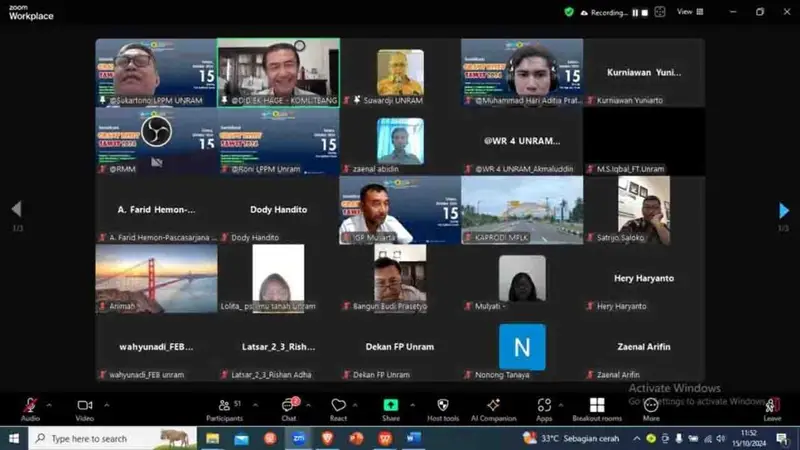This screenshot has width=800, height=450.
Task: Open the More options menu
Action: (x=651, y=408)
